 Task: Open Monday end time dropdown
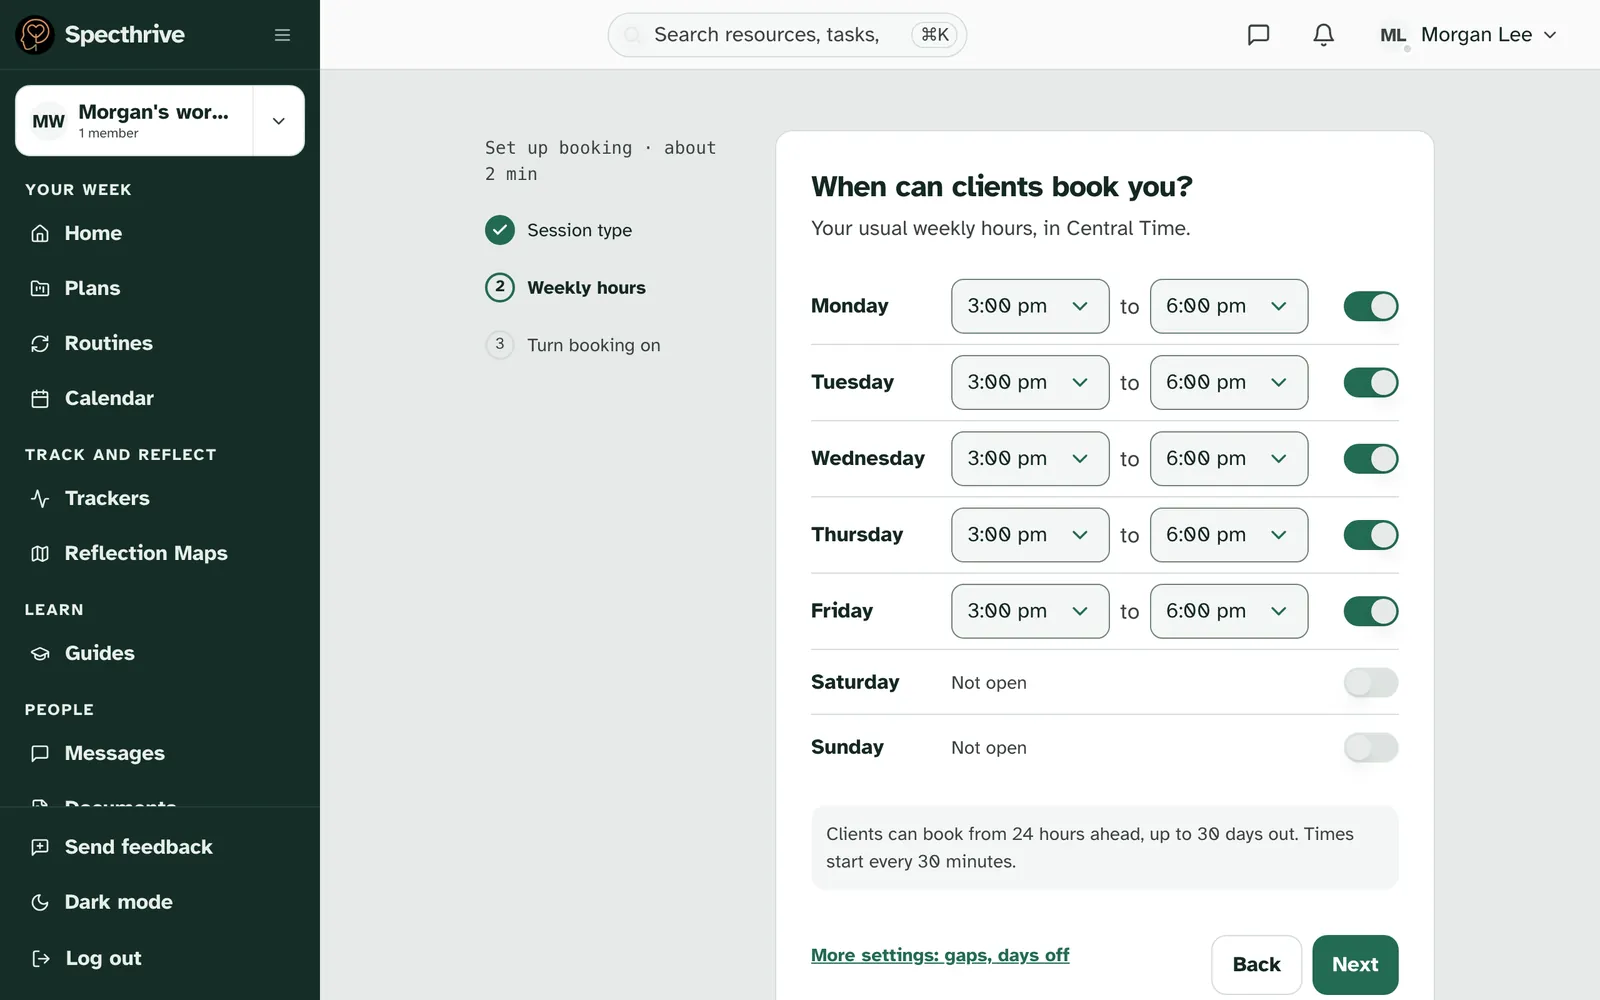click(x=1229, y=306)
